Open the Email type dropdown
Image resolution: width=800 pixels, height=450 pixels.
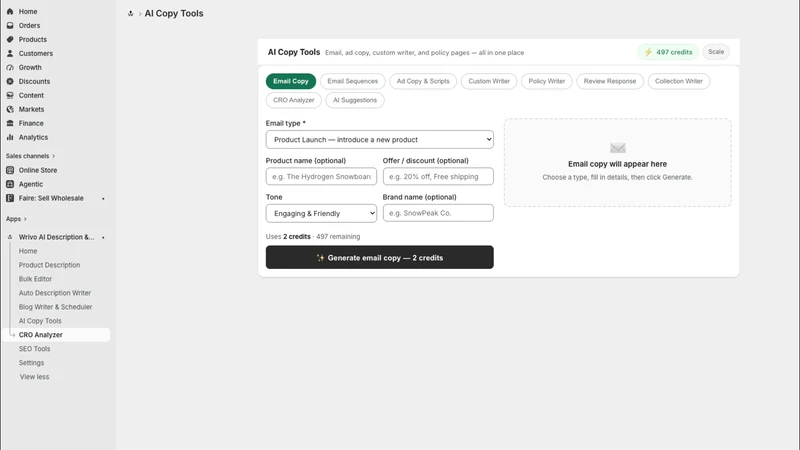(x=380, y=139)
